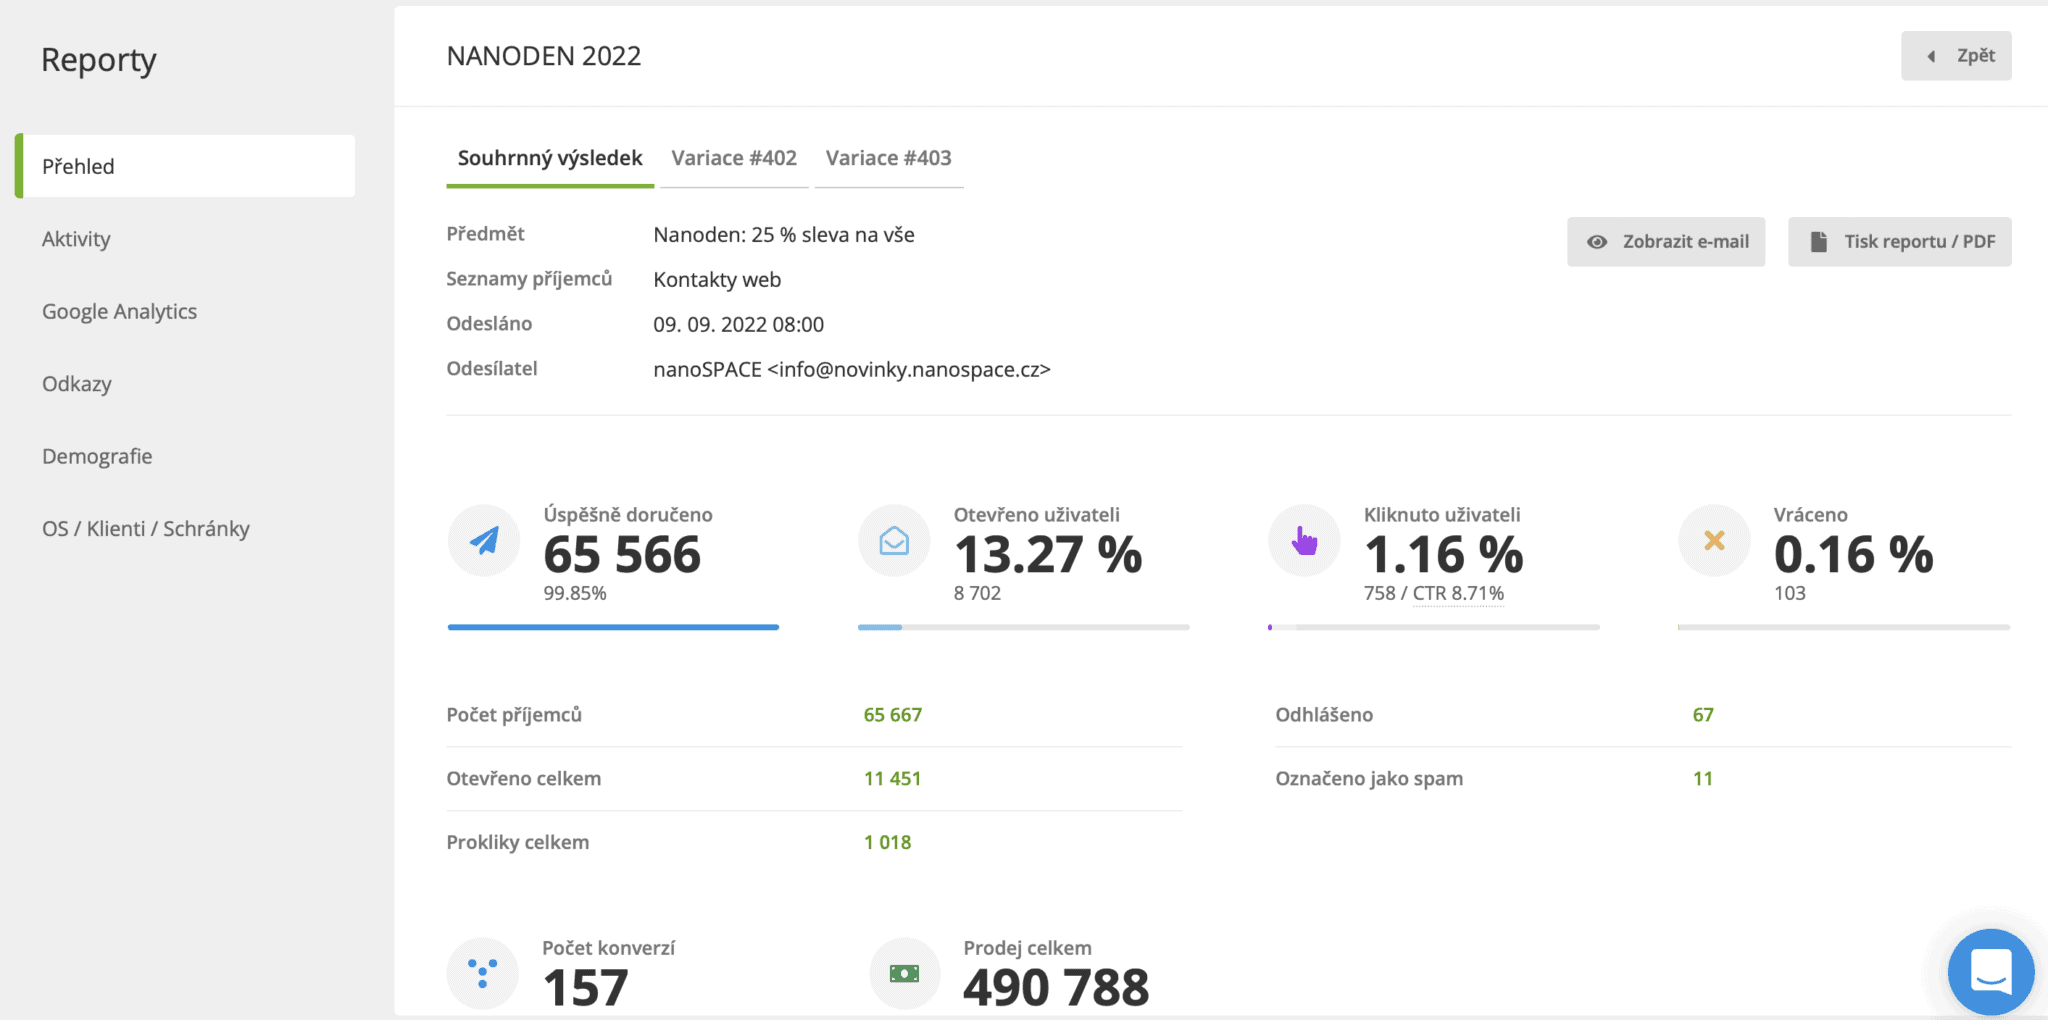Switch to Variace #403 tab
This screenshot has height=1020, width=2048.
pyautogui.click(x=888, y=158)
